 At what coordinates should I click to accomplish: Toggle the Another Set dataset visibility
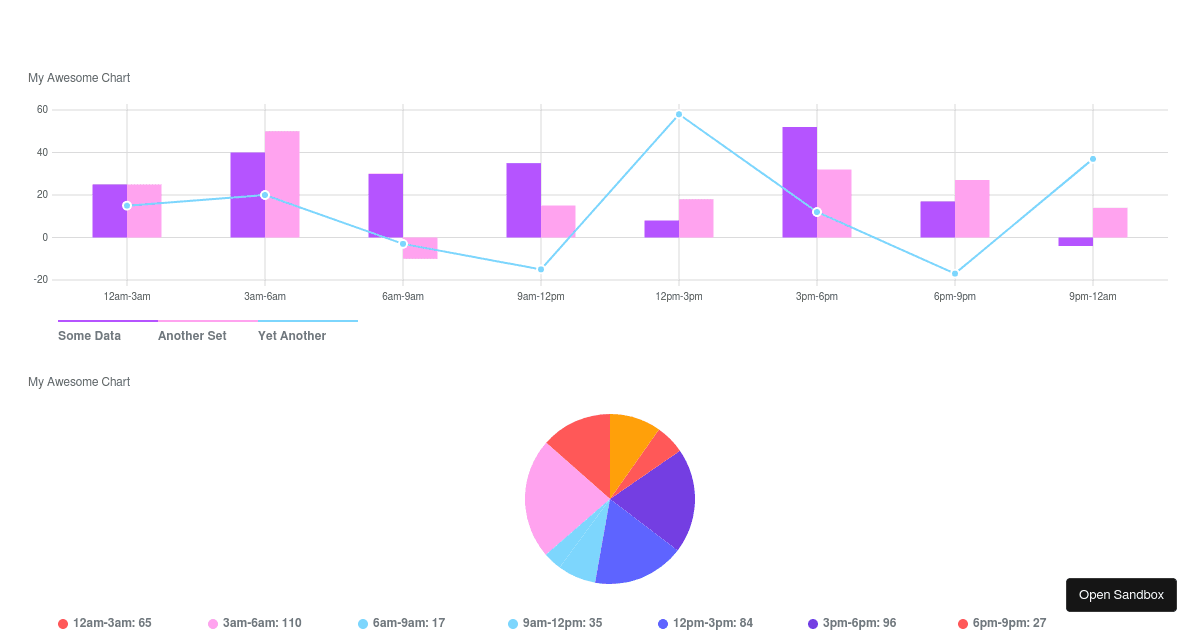coord(192,335)
